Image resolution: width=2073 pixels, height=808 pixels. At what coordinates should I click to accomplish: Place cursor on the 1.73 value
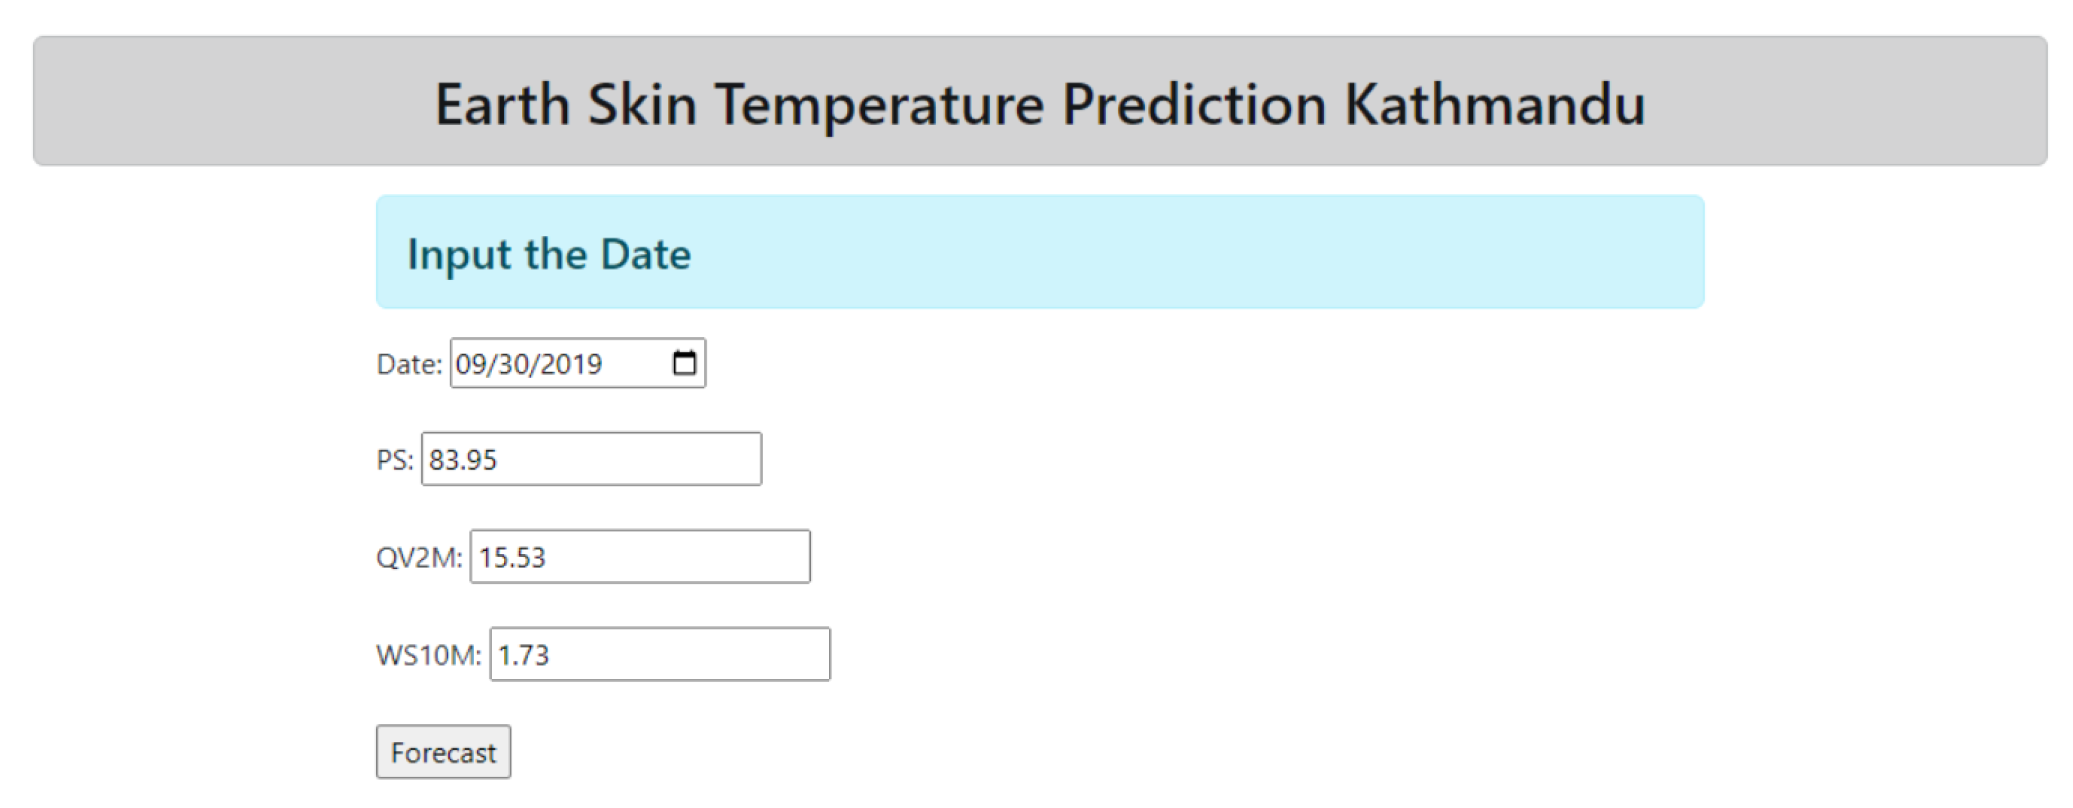(x=524, y=655)
